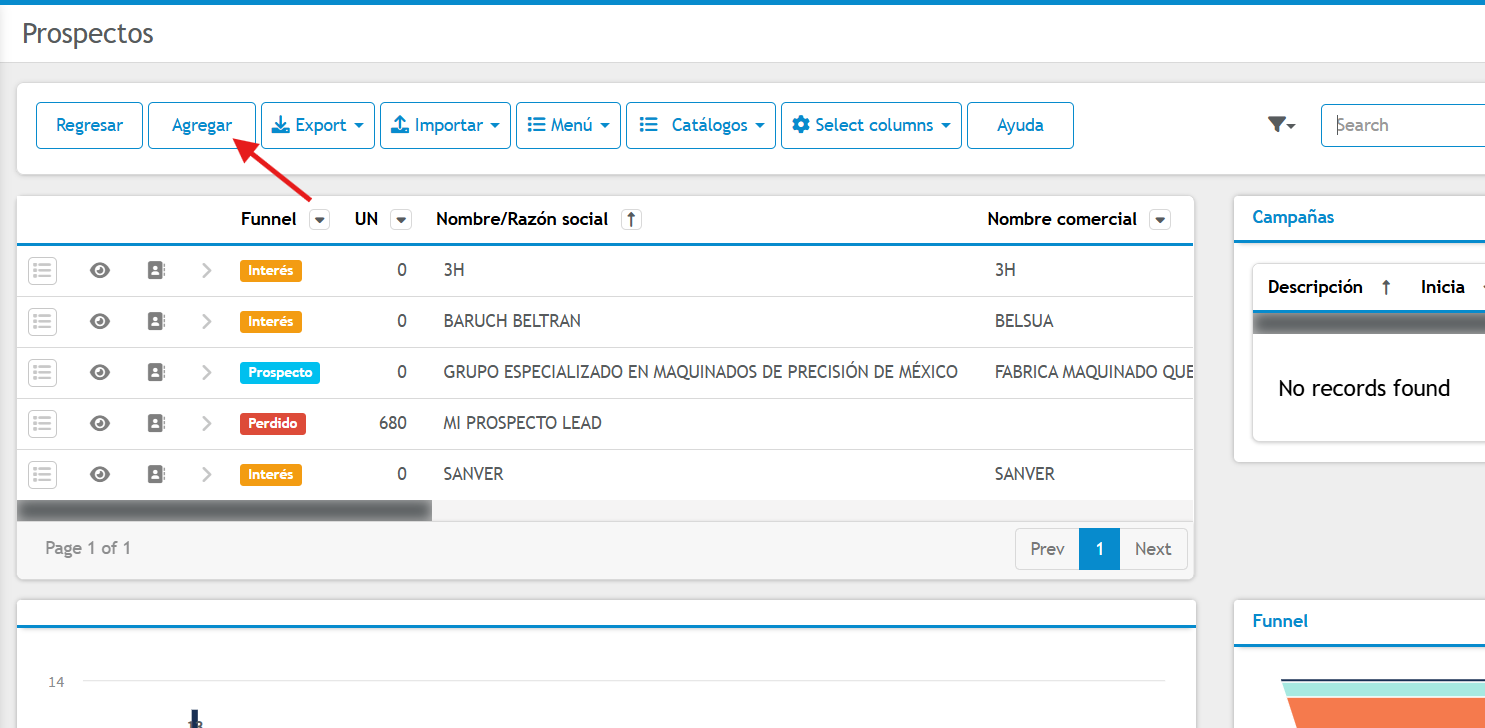Click the Interés badge on BARUCH BELTRAN row

(x=270, y=321)
